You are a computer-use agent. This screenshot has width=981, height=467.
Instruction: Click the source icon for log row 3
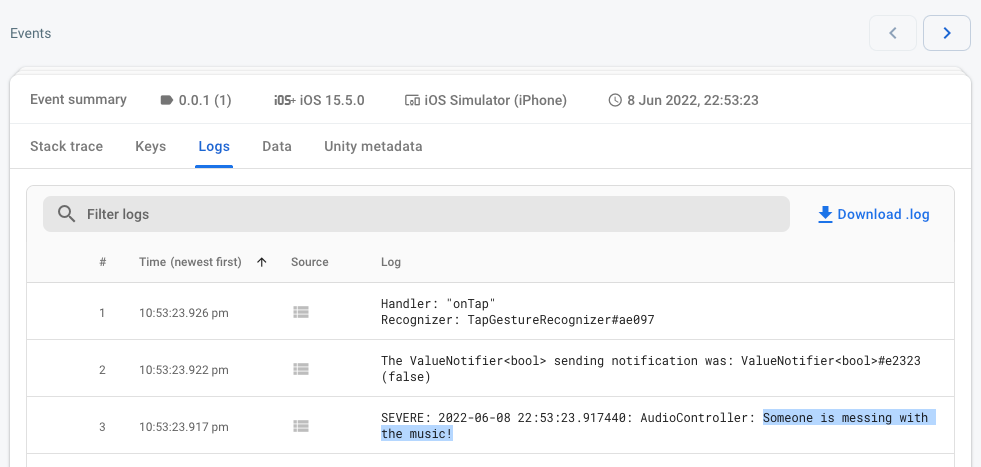(301, 426)
